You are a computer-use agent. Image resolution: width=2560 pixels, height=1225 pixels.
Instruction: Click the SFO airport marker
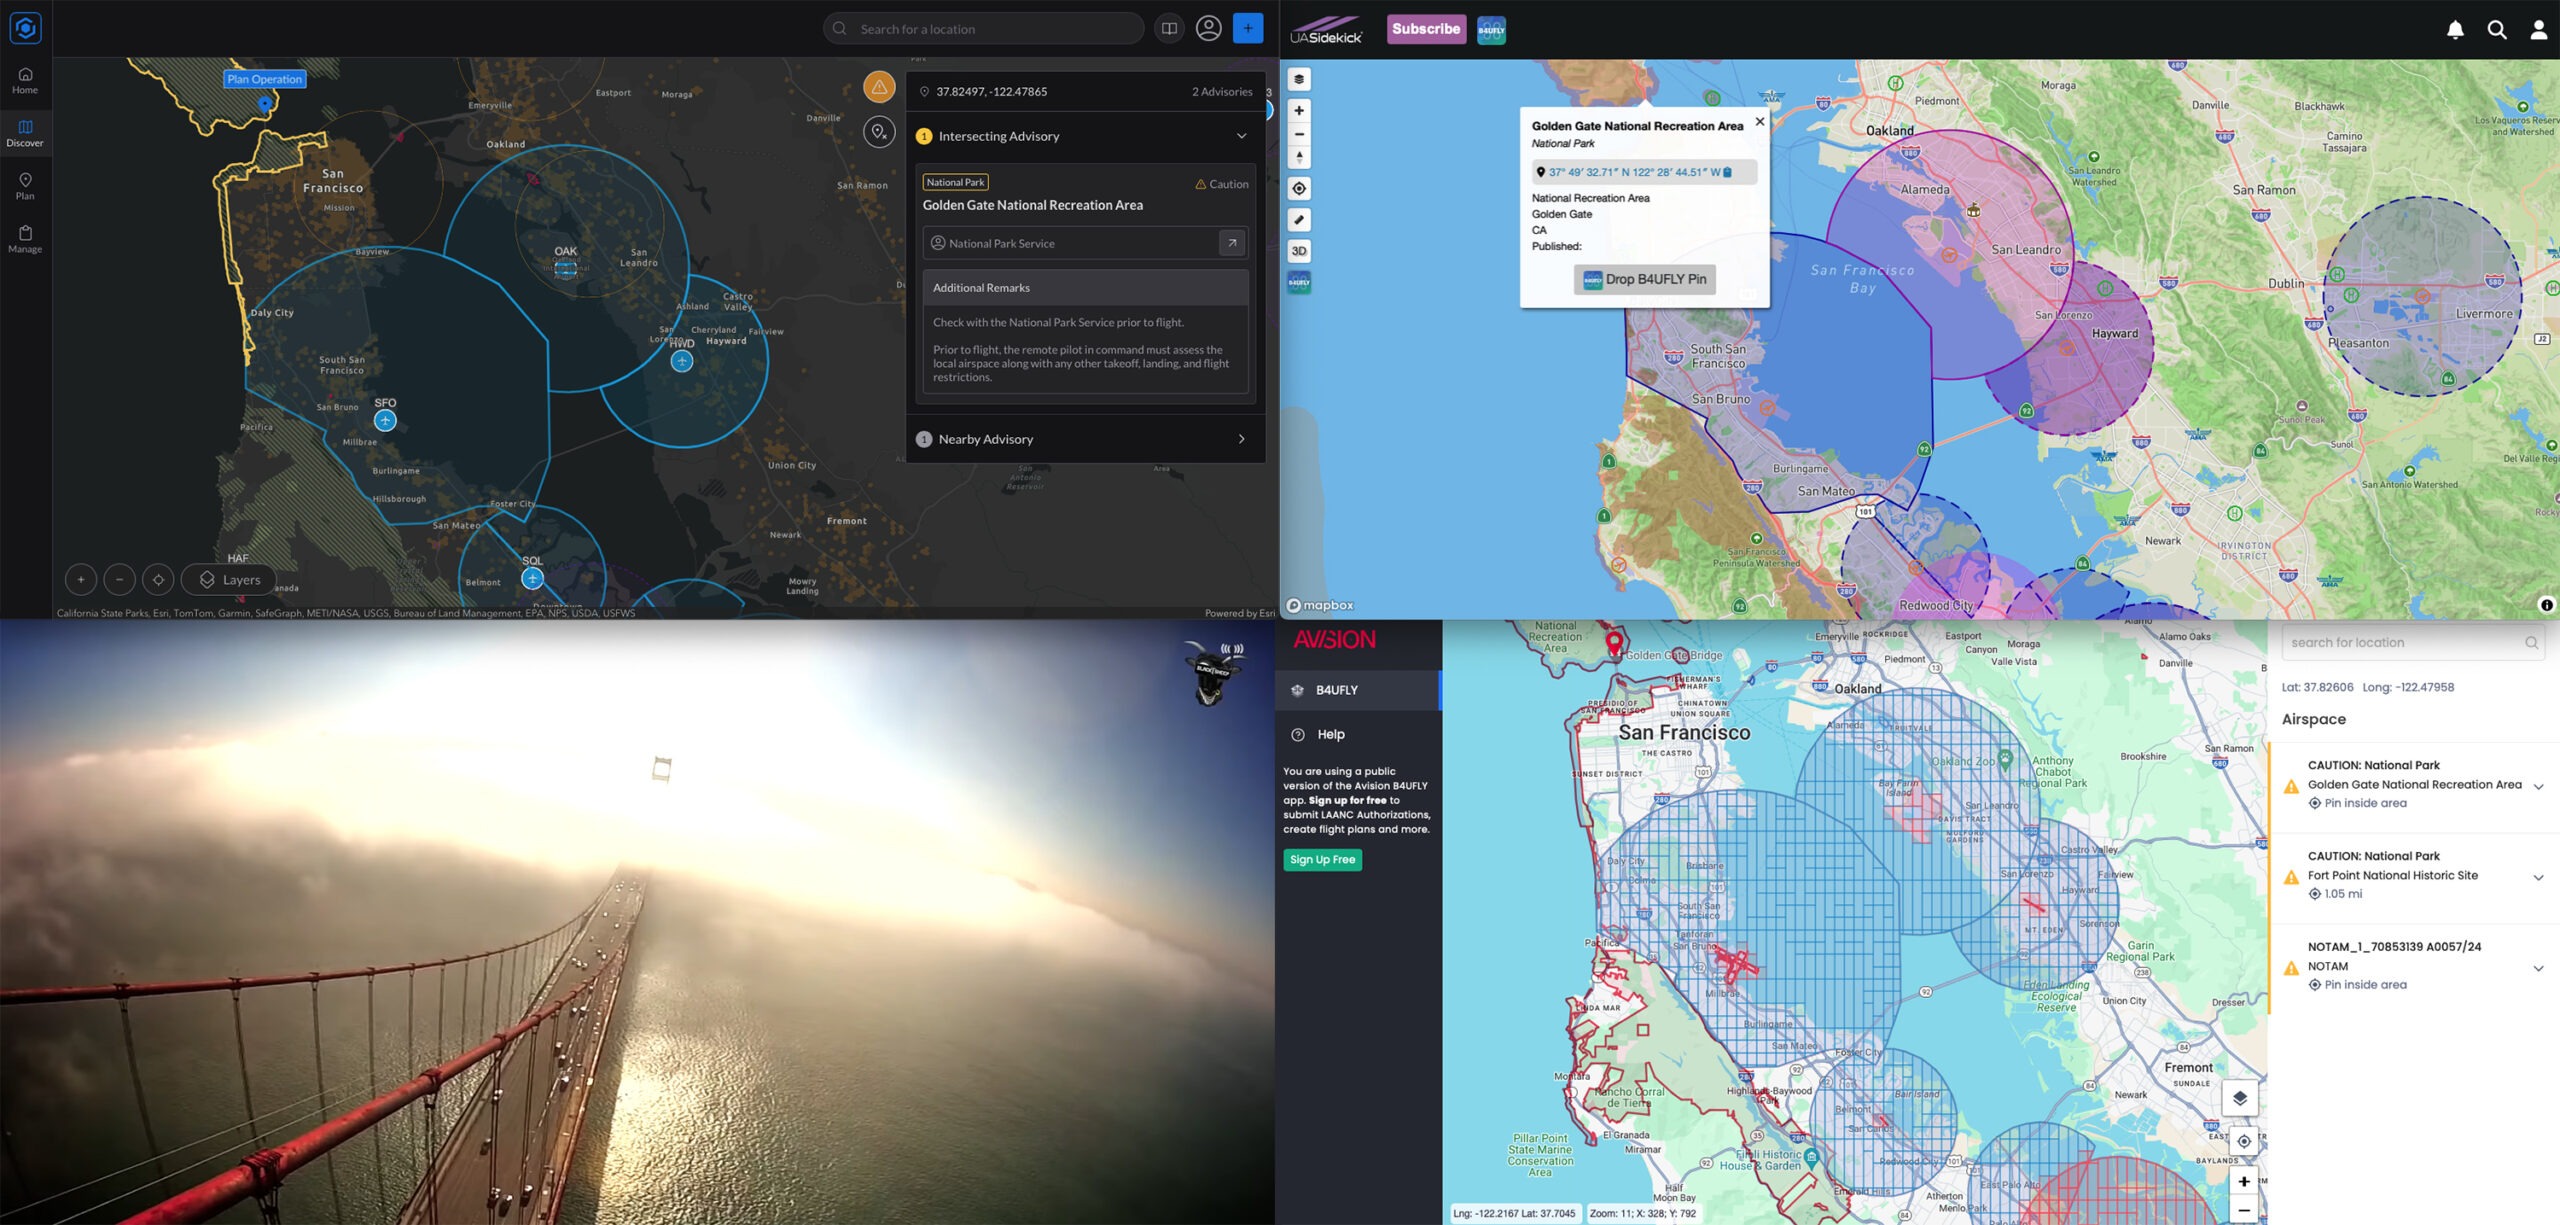(x=385, y=421)
